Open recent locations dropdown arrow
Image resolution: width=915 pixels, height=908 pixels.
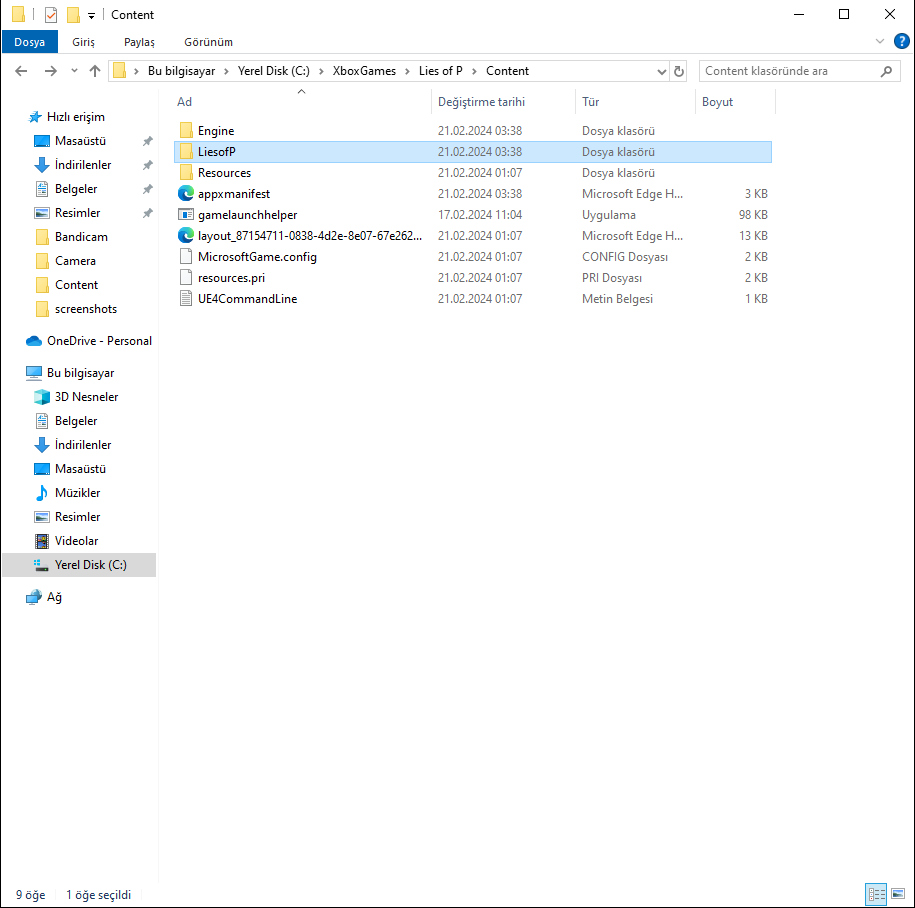[x=74, y=71]
